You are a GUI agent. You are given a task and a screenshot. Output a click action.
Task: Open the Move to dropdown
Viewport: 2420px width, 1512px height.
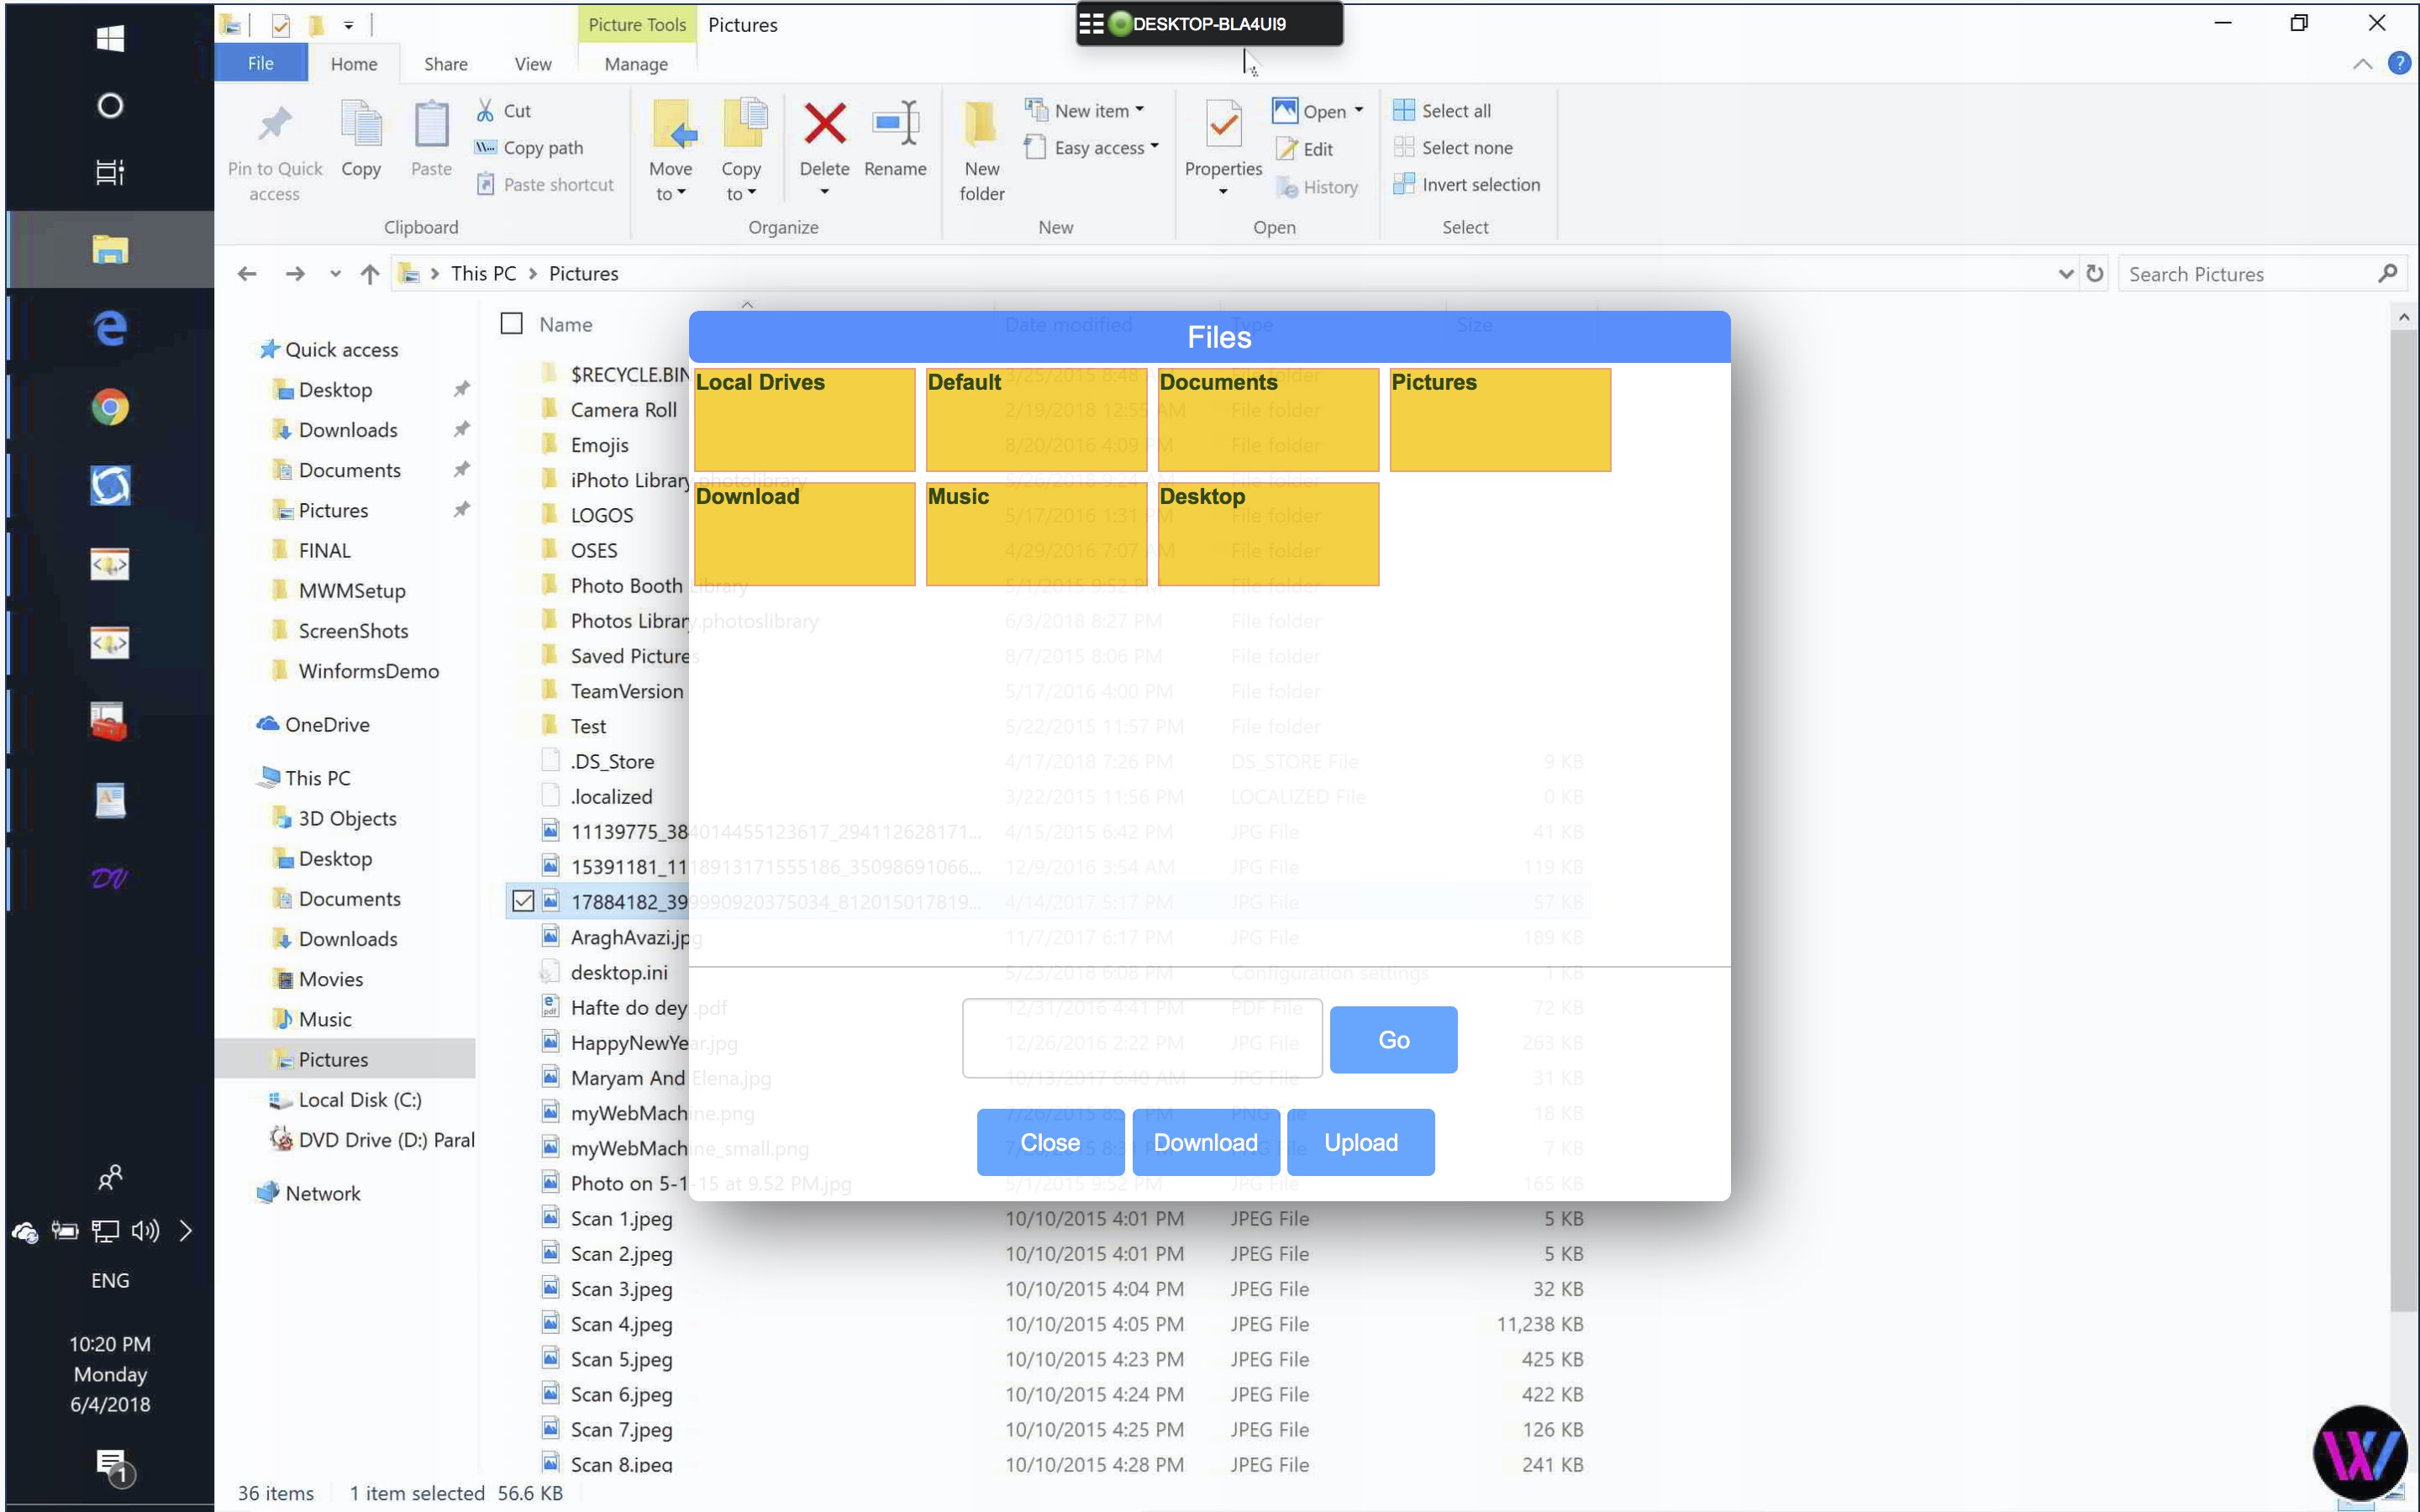tap(670, 181)
